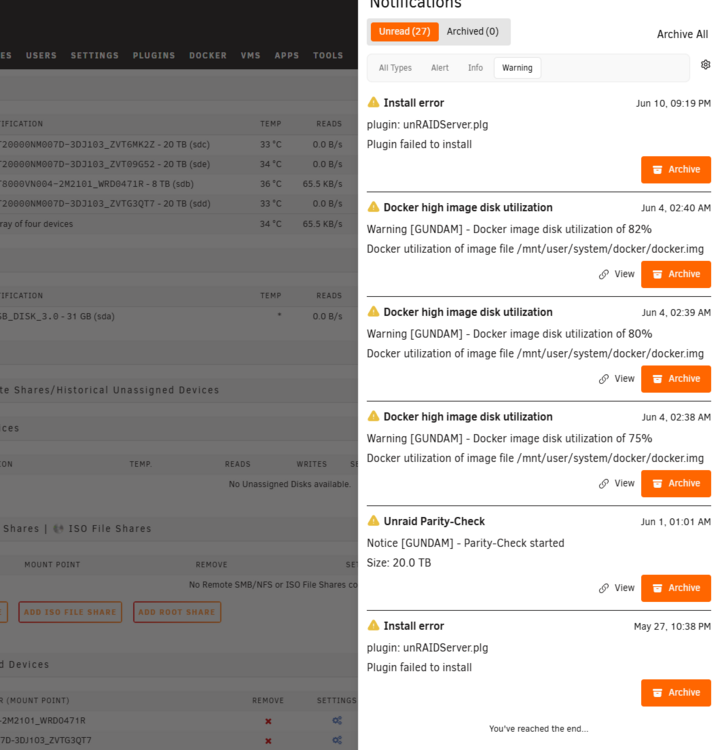Open PLUGINS in main navigation

pyautogui.click(x=154, y=55)
